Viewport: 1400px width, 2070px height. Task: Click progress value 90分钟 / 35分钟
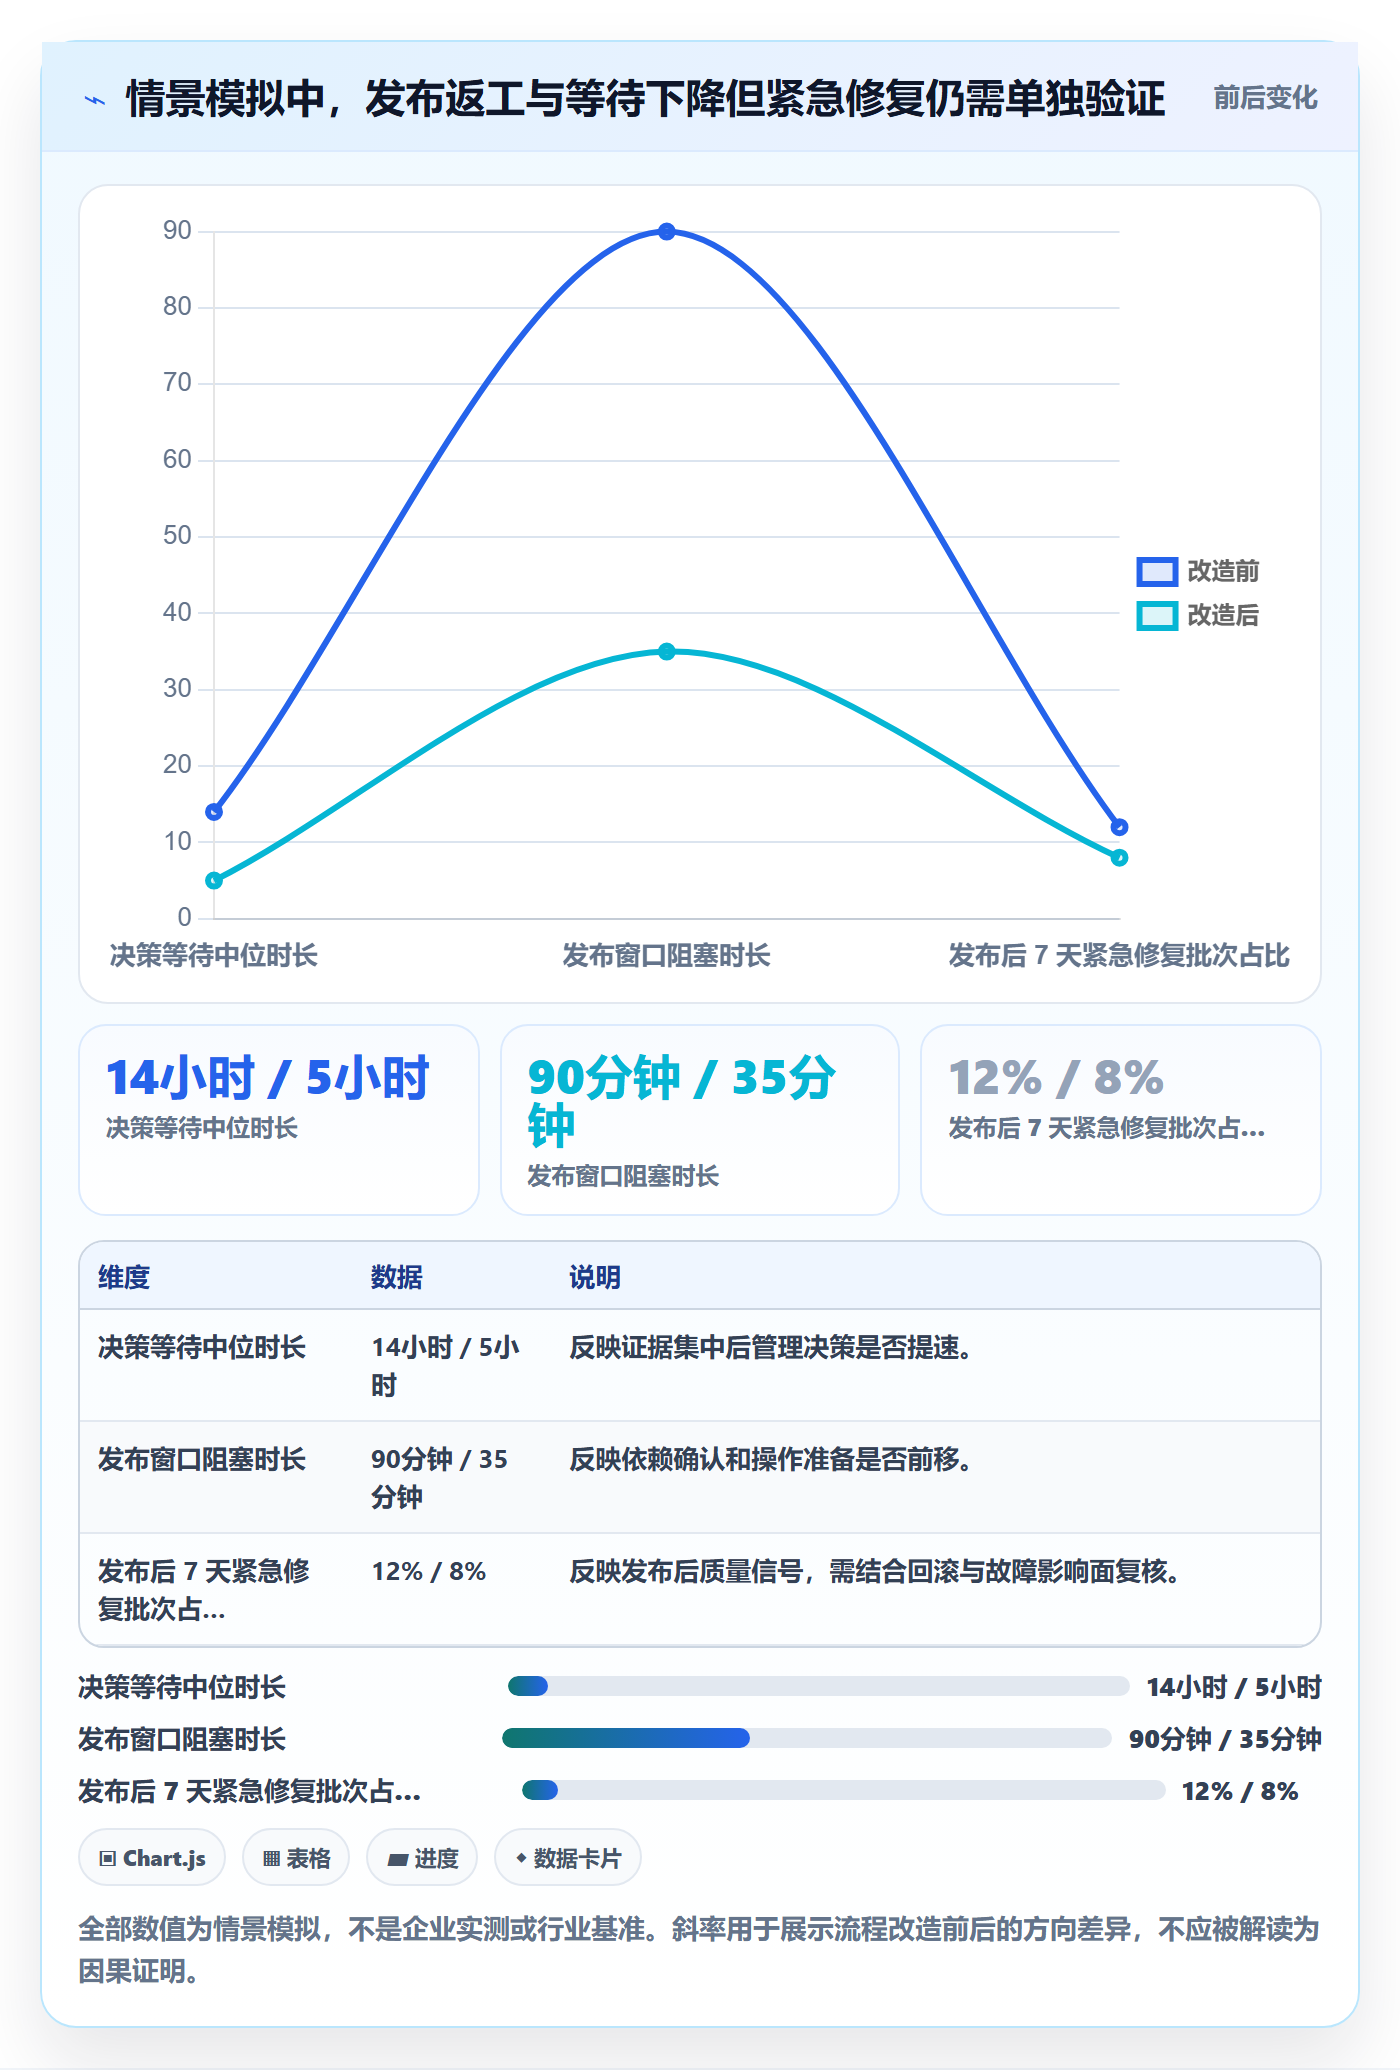pos(1225,1740)
